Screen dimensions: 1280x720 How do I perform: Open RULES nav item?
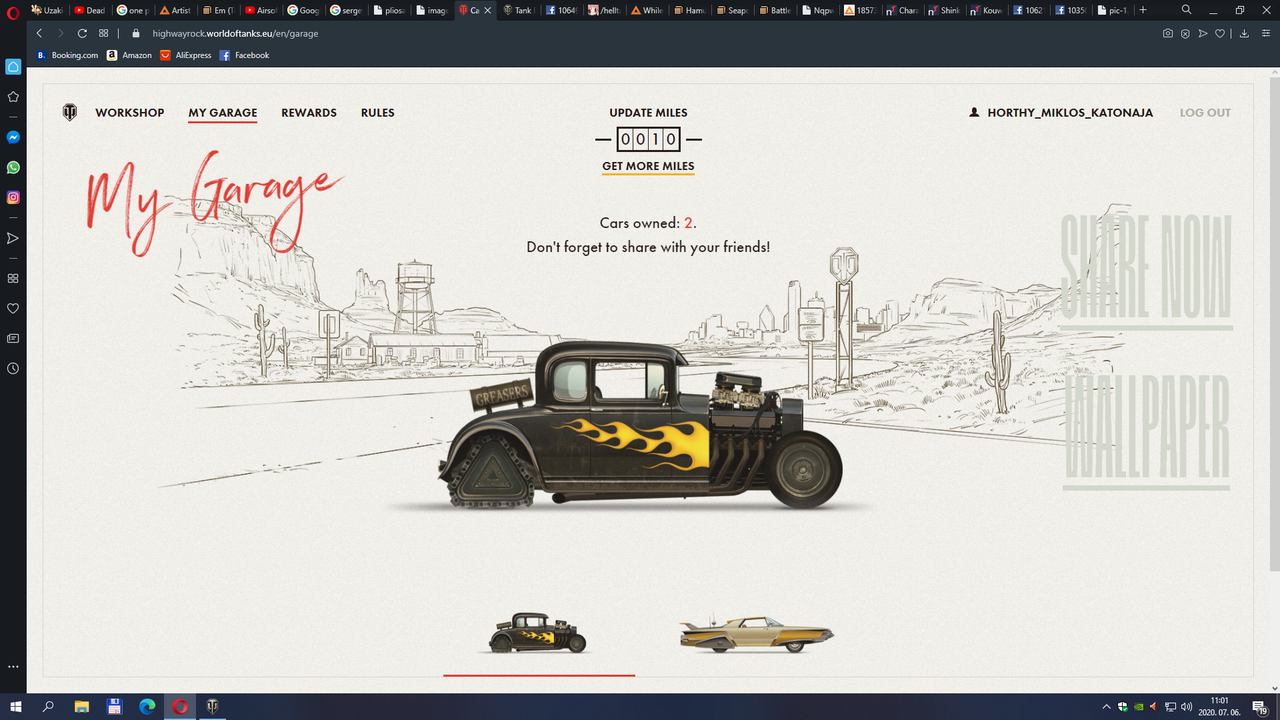coord(378,113)
